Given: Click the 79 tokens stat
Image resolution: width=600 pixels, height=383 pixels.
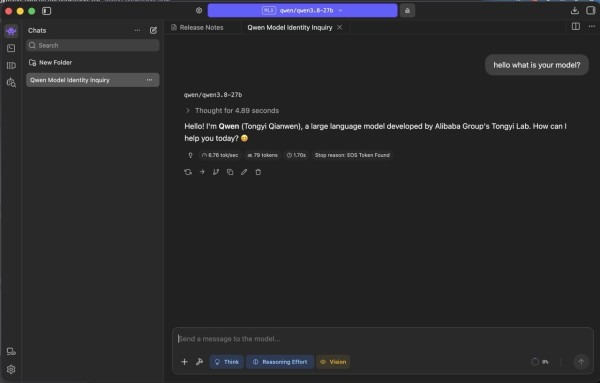Looking at the screenshot, I should tap(262, 155).
